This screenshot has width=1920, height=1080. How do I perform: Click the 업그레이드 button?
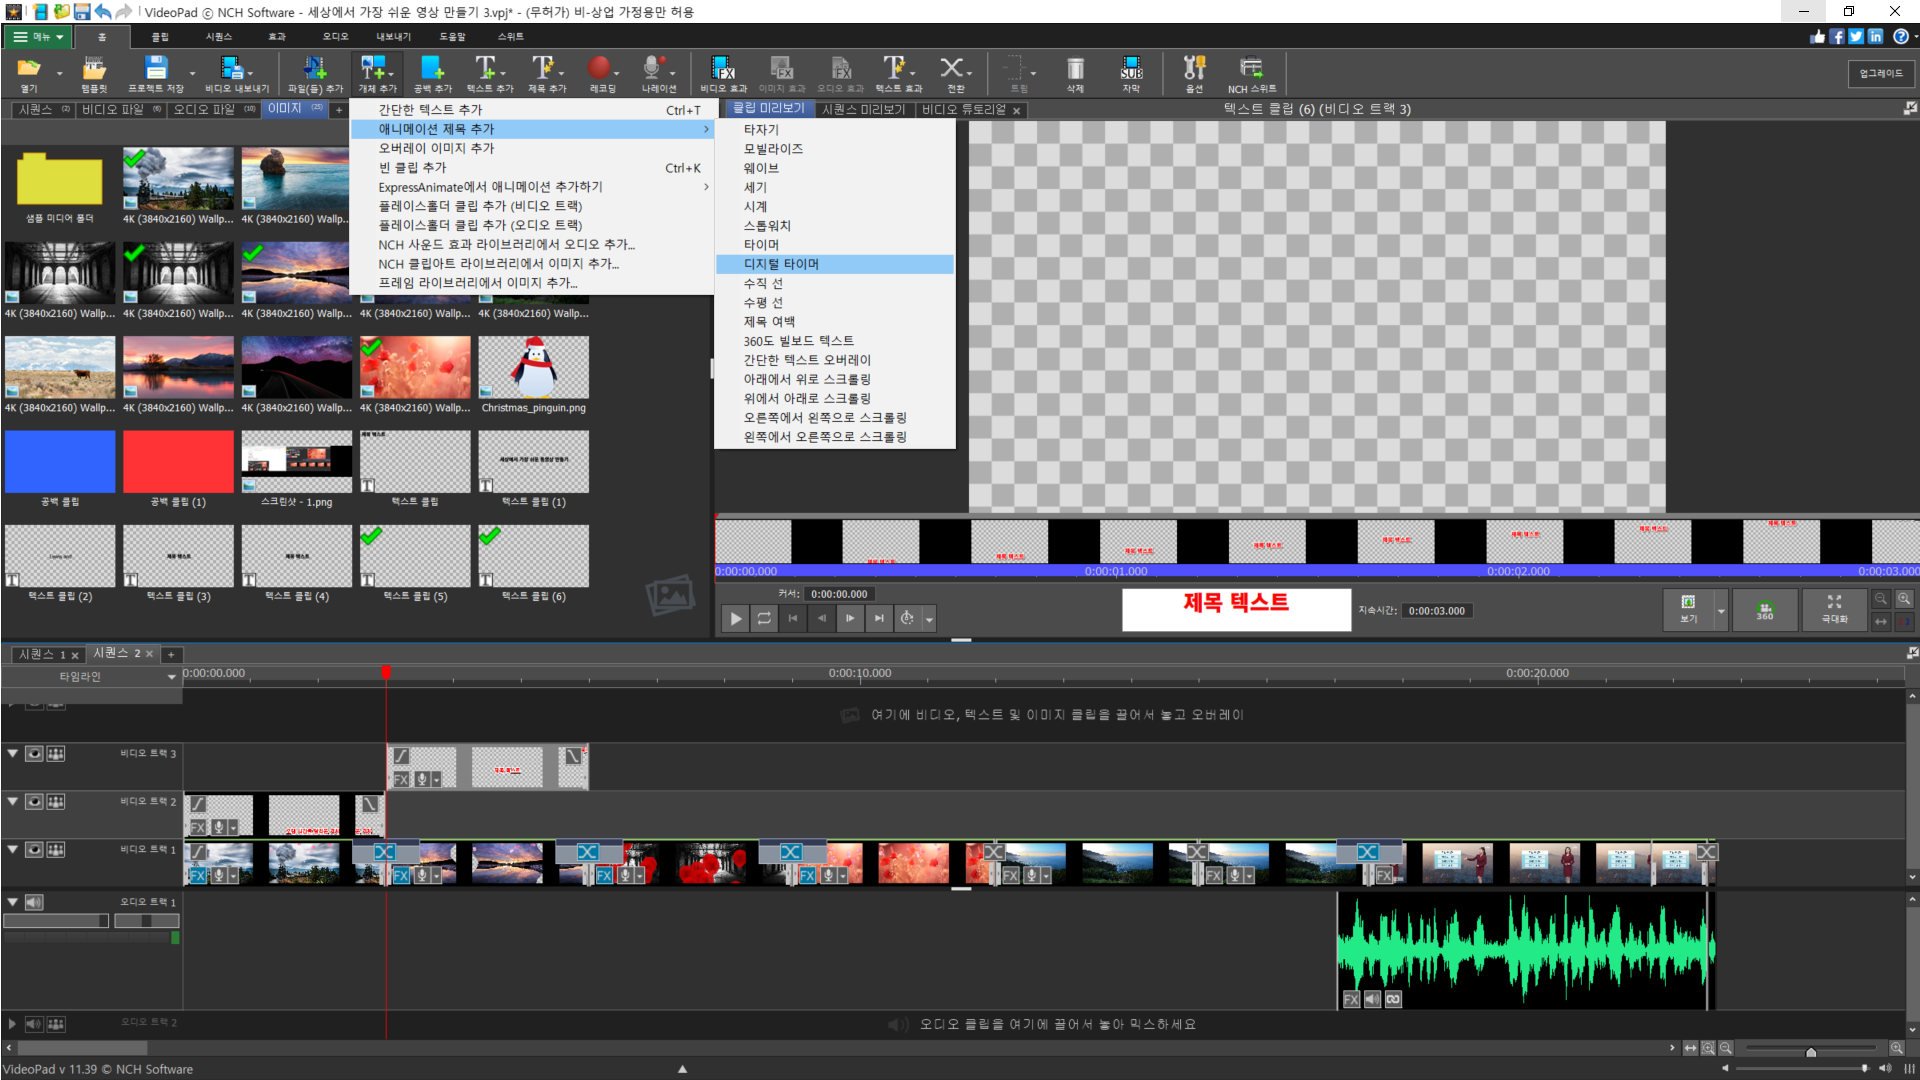click(x=1880, y=73)
